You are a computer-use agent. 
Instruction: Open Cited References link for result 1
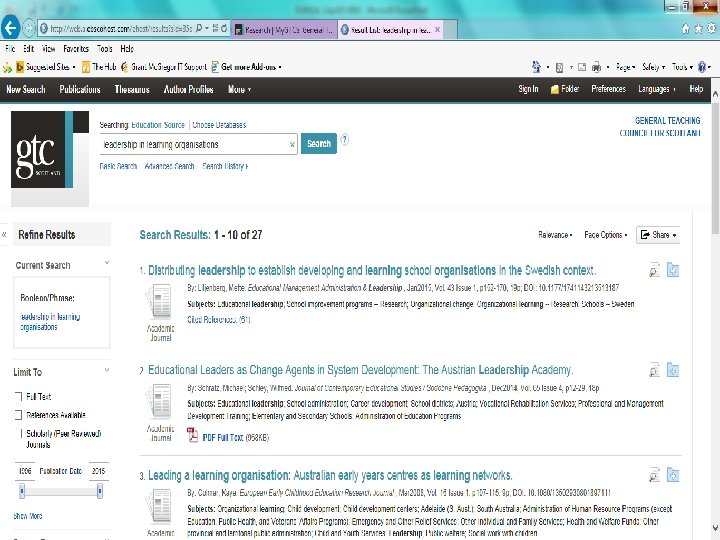219,320
